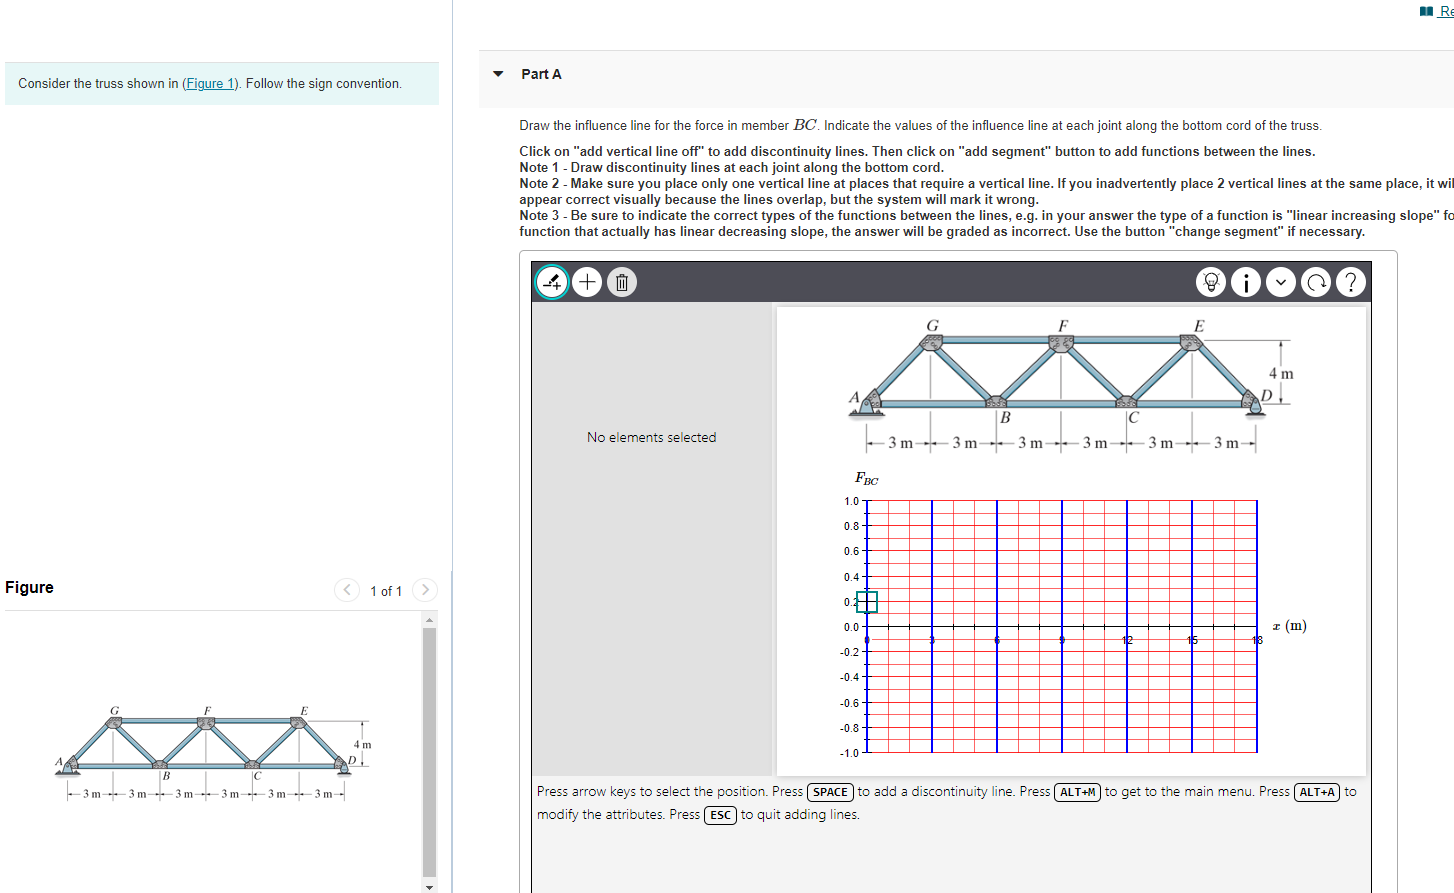Click the previous figure arrow
Image resolution: width=1454 pixels, height=893 pixels.
(x=346, y=590)
